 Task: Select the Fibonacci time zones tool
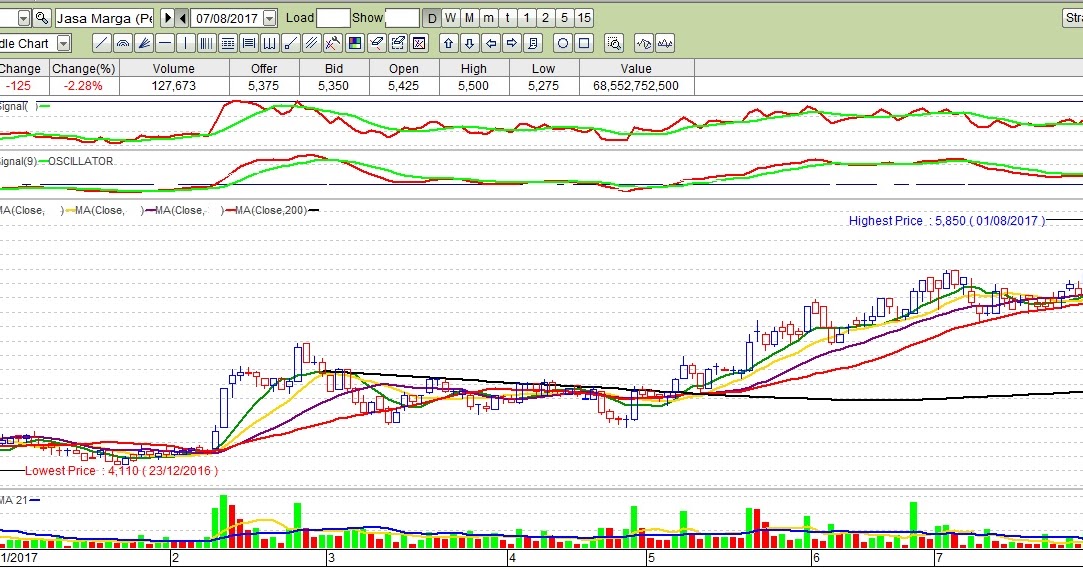270,44
